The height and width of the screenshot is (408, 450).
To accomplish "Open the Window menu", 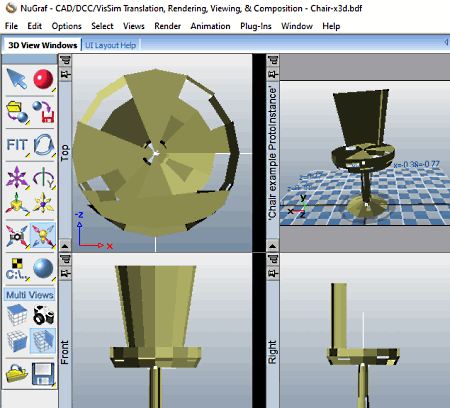I will (297, 26).
